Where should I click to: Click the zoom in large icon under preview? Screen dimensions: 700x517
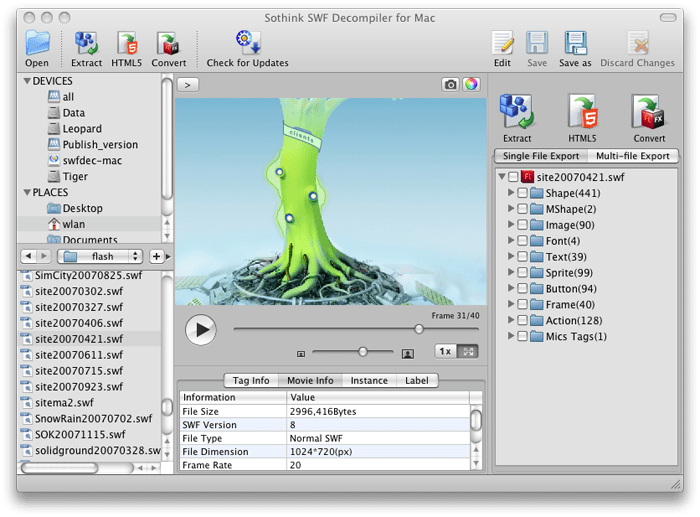[x=408, y=354]
